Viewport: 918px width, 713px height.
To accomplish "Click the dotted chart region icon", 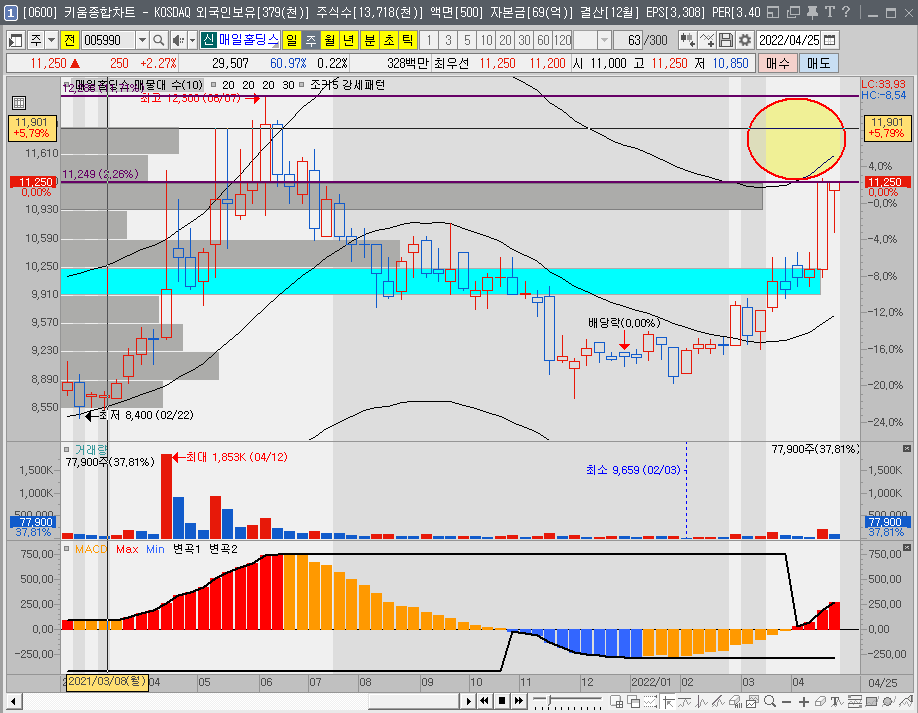I will [650, 701].
